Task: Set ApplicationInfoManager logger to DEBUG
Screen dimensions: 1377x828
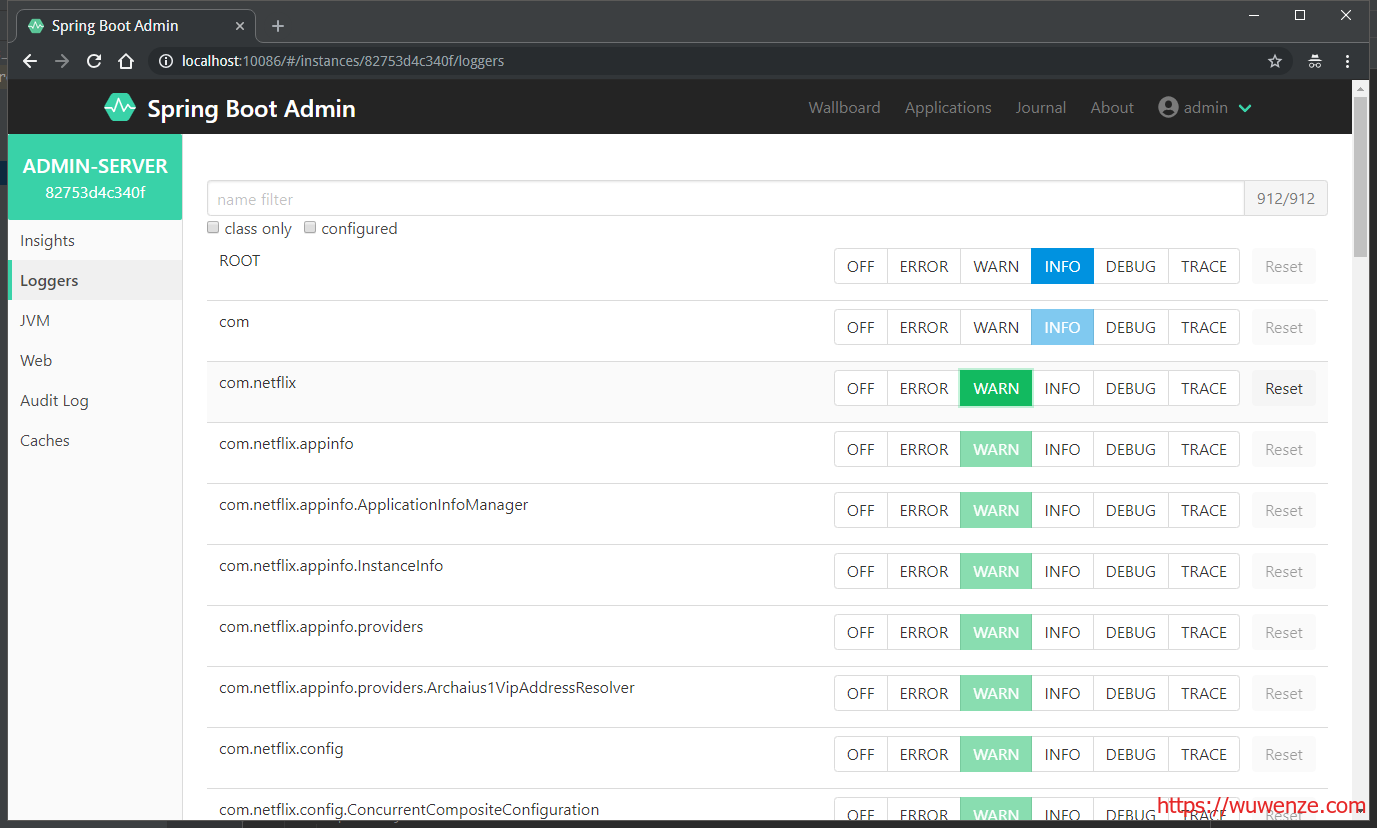Action: [1130, 510]
